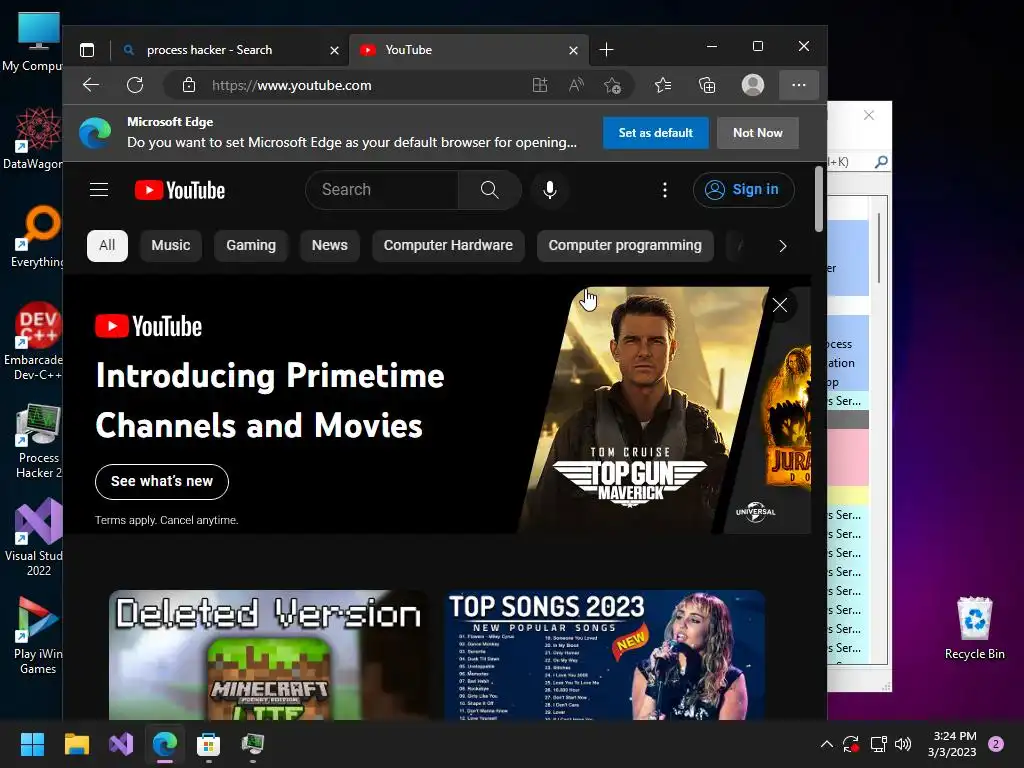1024x768 pixels.
Task: Select the All category chip
Action: (x=107, y=246)
